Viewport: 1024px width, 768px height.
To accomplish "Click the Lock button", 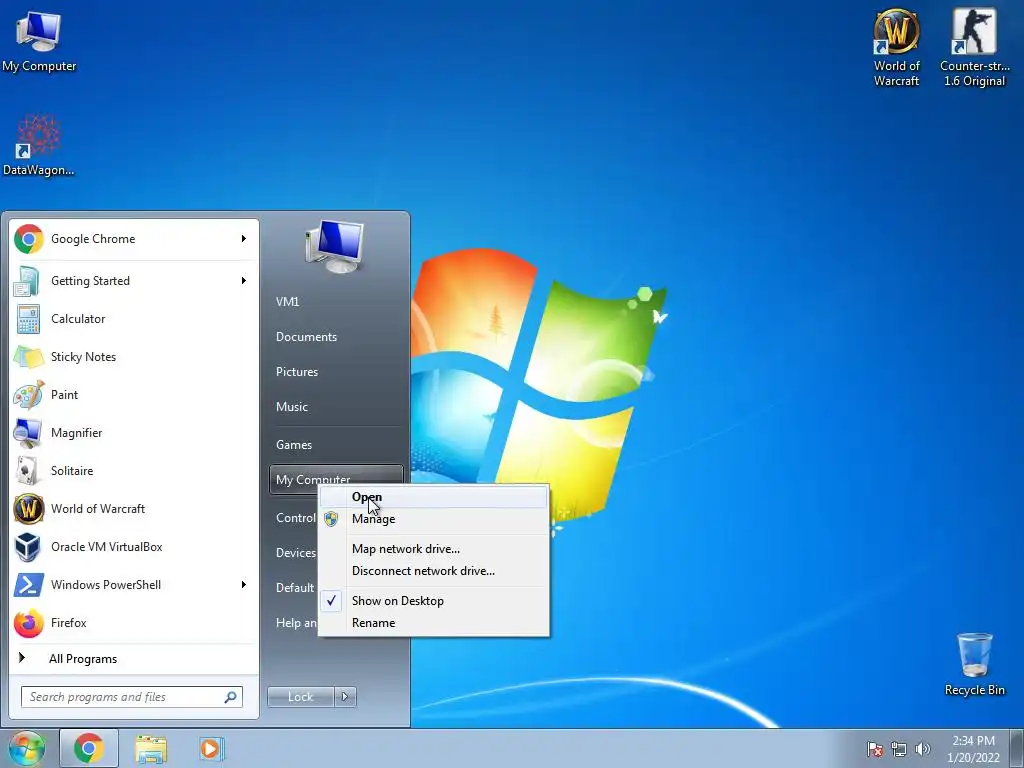I will [300, 697].
